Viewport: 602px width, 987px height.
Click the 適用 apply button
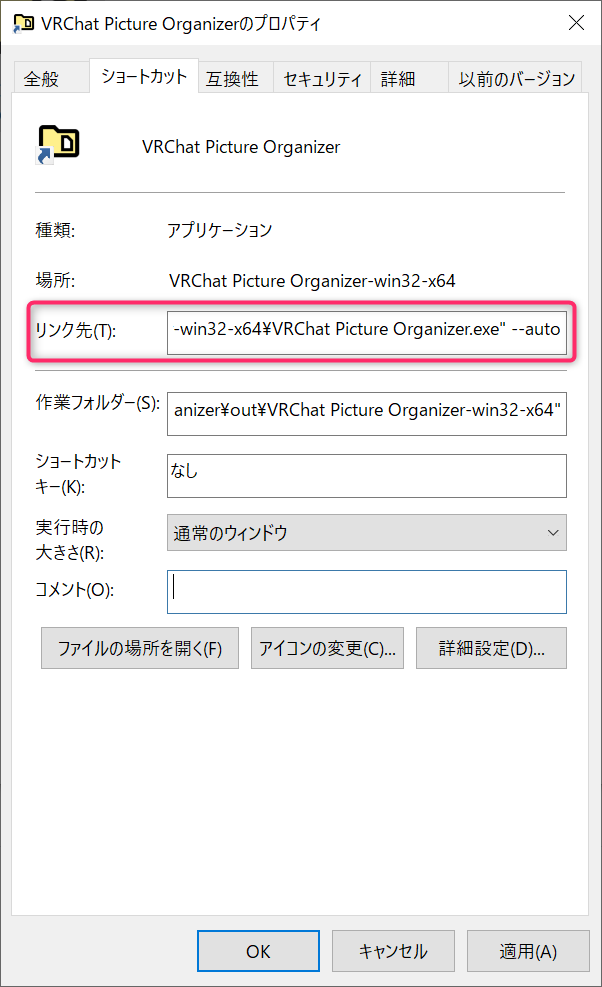tap(528, 950)
